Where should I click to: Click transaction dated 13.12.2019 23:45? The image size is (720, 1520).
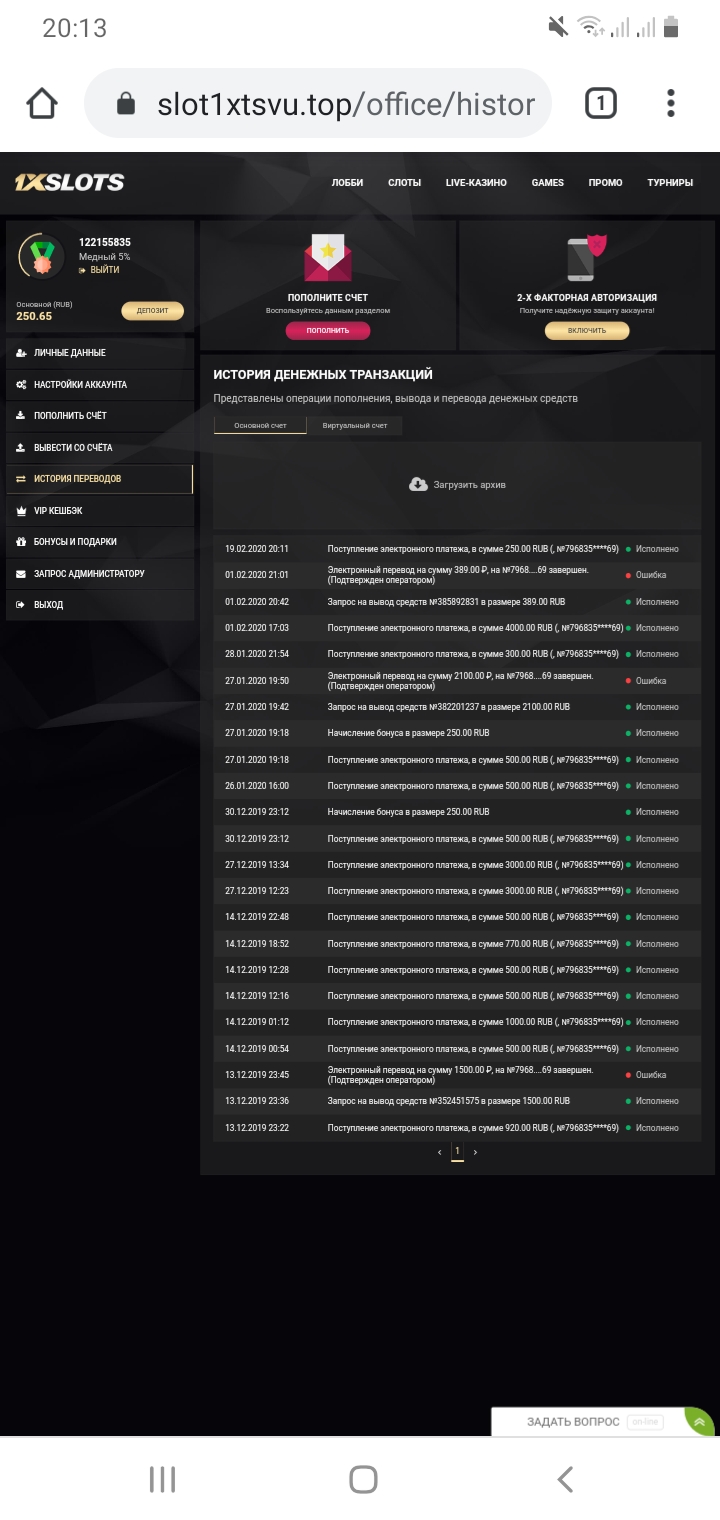(x=457, y=1075)
